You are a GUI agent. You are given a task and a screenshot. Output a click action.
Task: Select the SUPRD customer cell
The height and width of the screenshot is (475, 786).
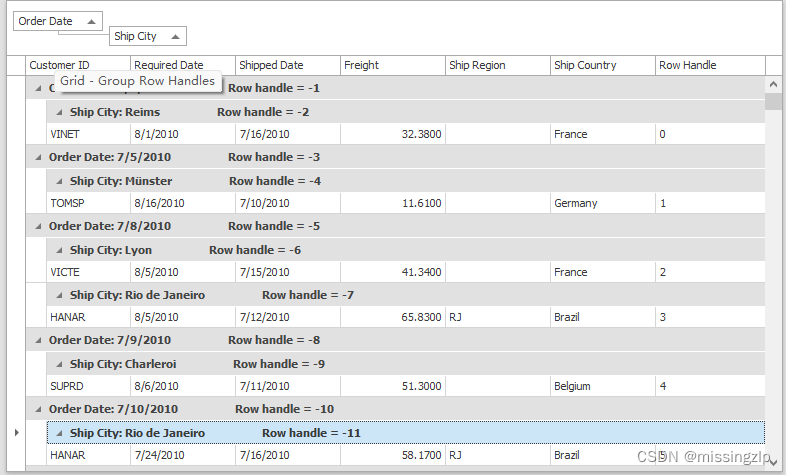tap(88, 386)
